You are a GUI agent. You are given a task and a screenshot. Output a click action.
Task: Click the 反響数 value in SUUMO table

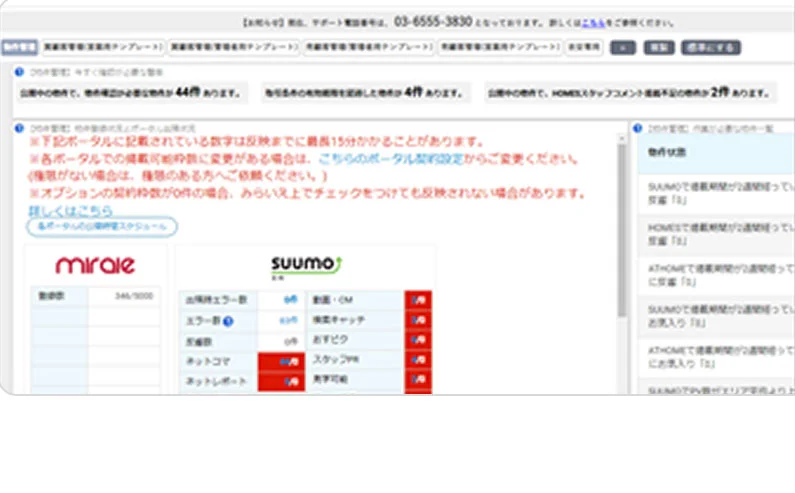coord(291,342)
